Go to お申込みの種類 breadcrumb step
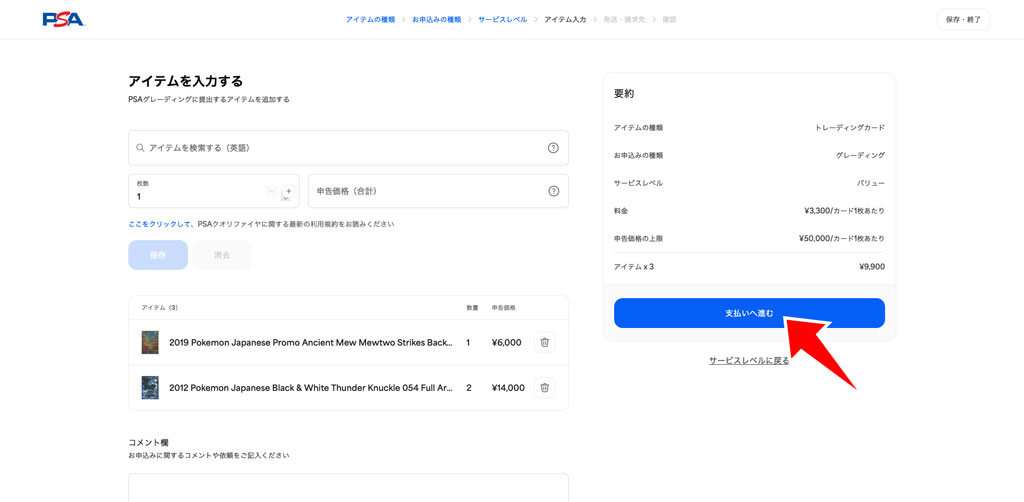This screenshot has height=502, width=1024. click(x=437, y=20)
